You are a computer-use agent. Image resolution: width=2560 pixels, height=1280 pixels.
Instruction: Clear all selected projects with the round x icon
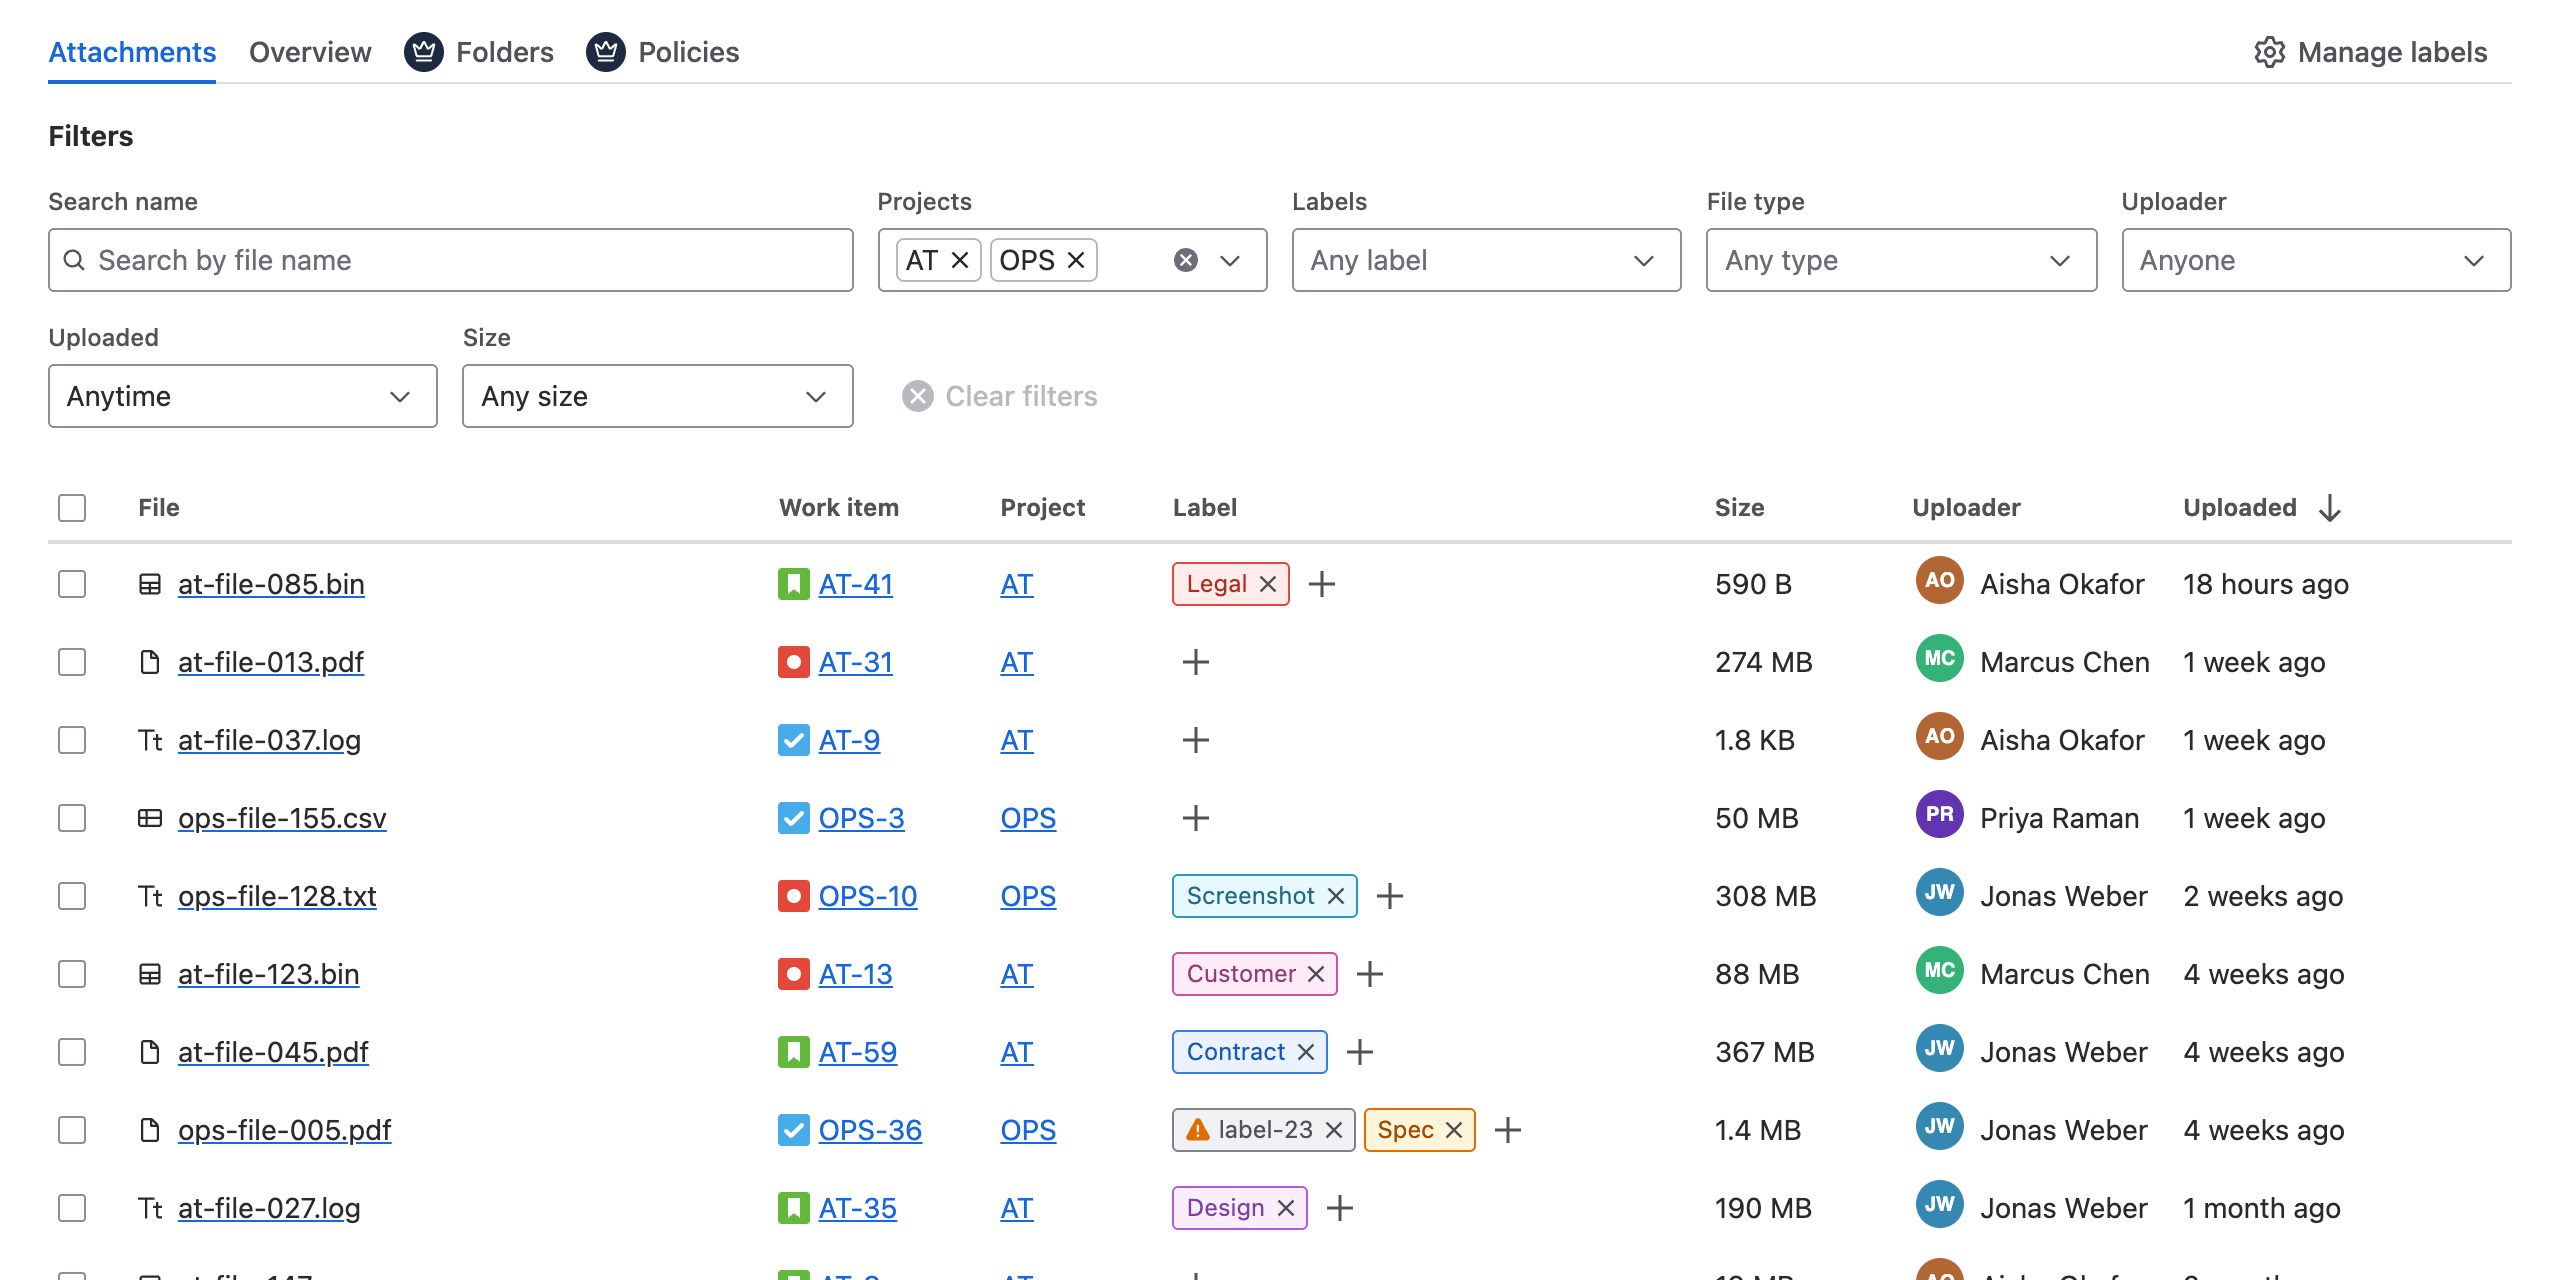pyautogui.click(x=1186, y=260)
